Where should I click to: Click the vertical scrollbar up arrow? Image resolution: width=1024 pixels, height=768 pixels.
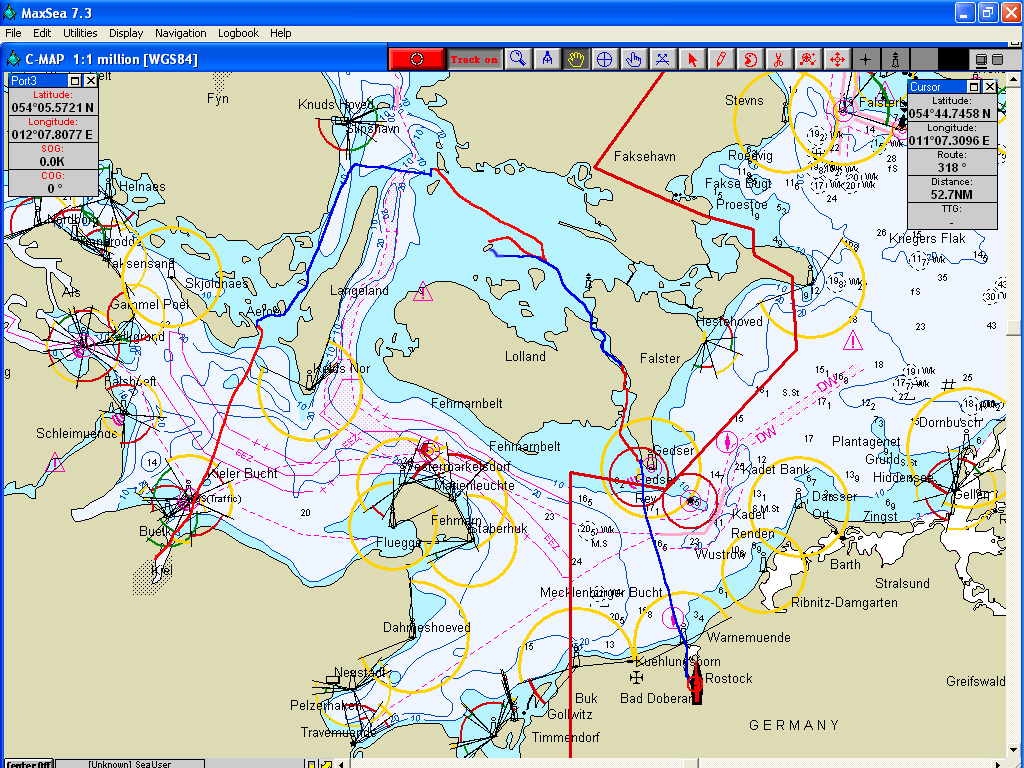1013,79
